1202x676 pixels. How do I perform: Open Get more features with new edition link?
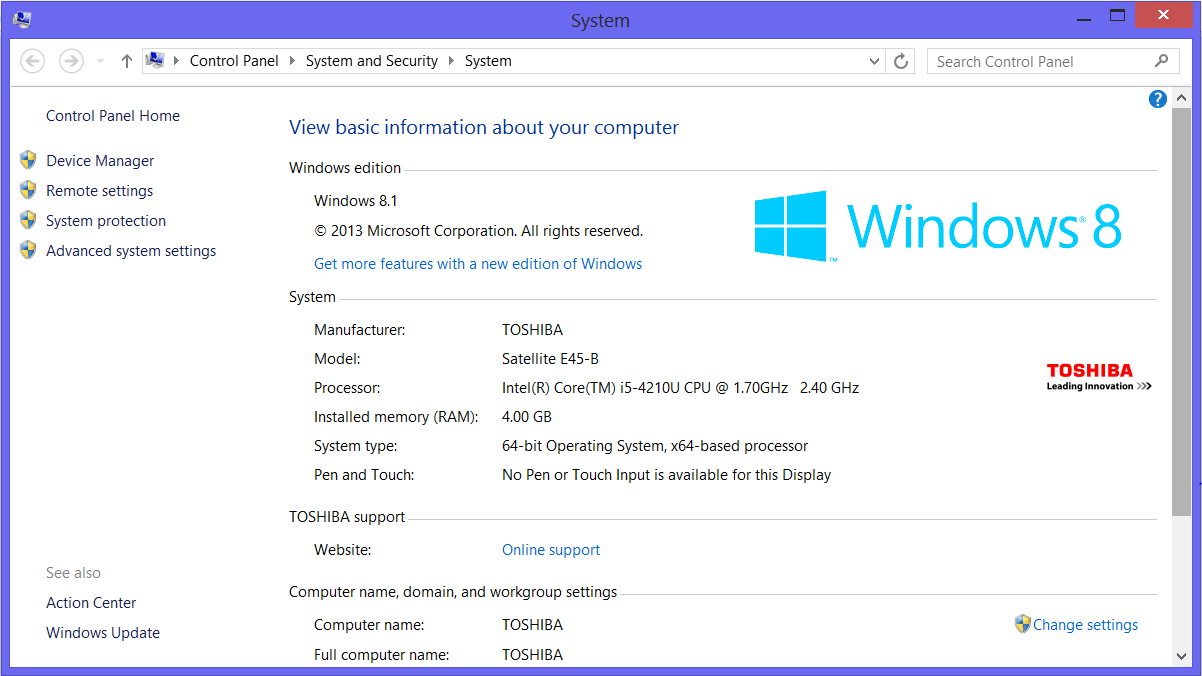coord(478,264)
